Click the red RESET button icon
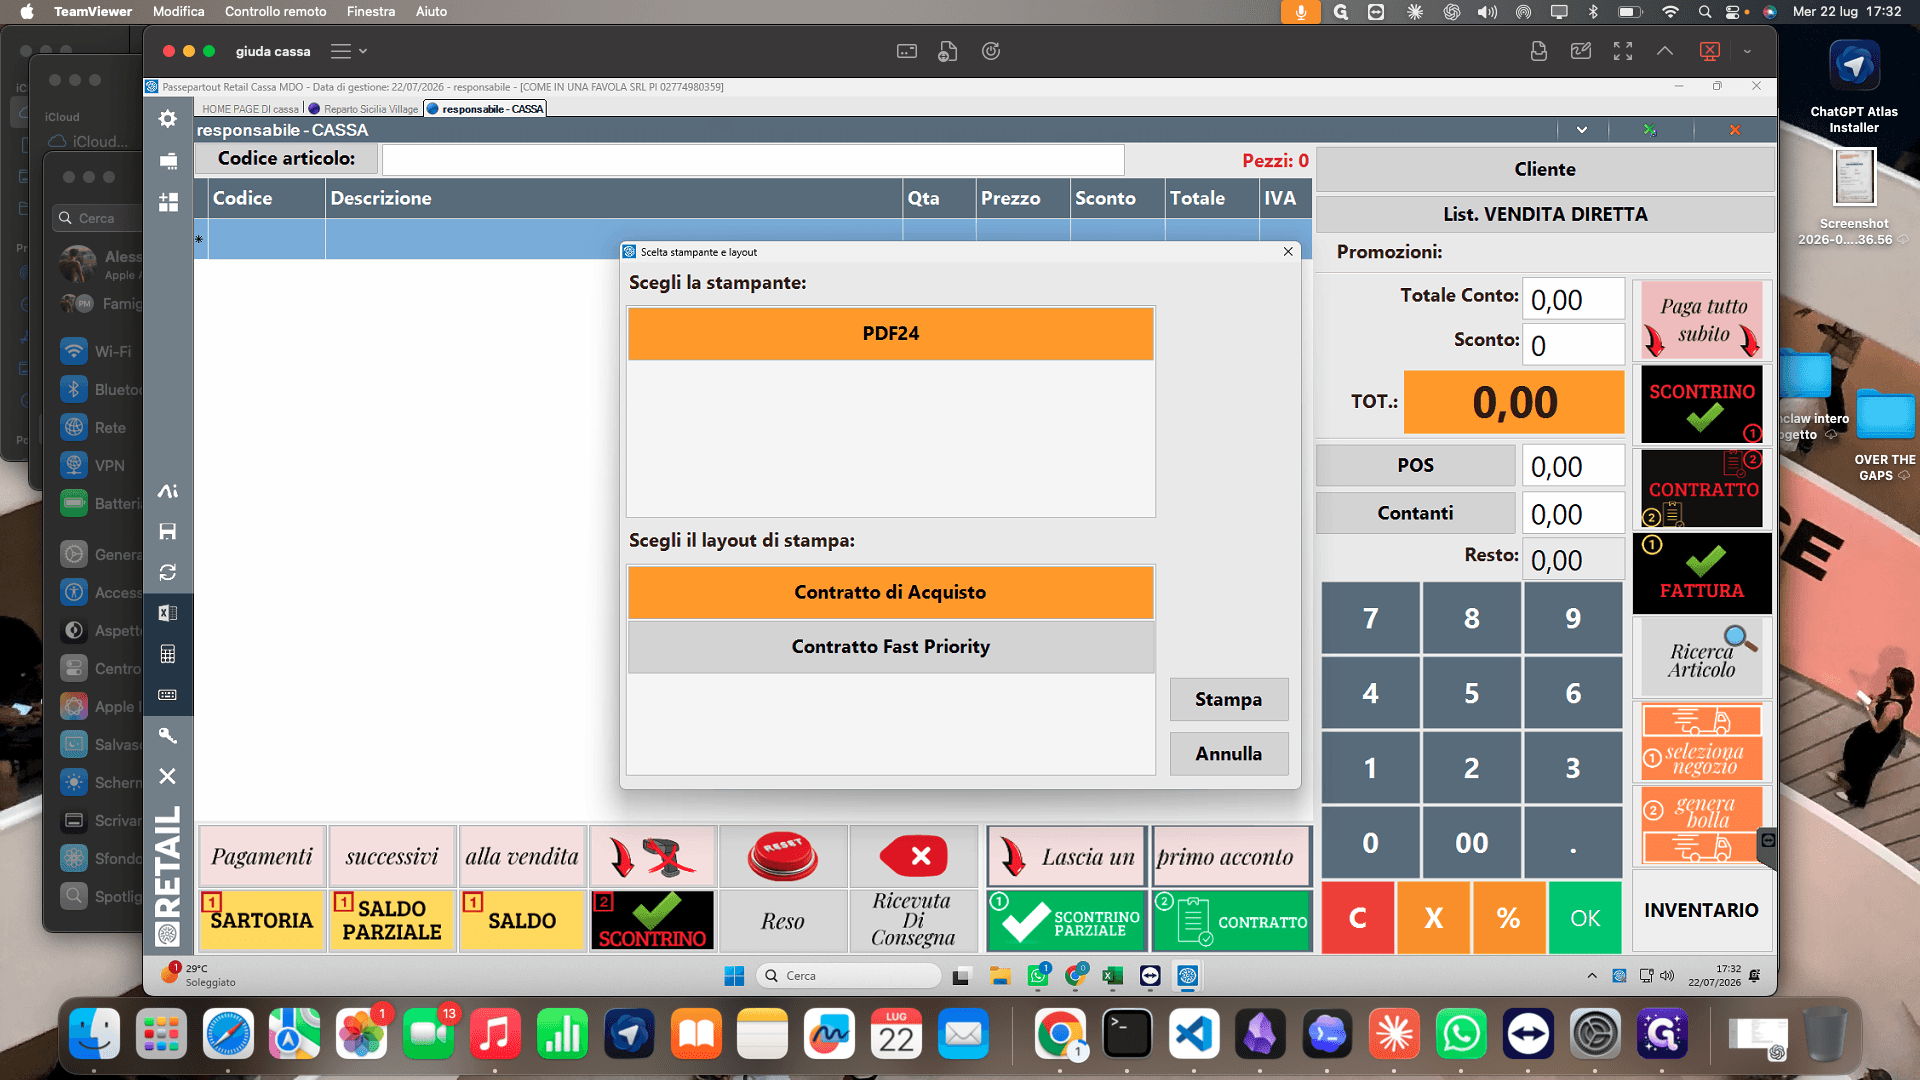Viewport: 1920px width, 1080px height. point(783,856)
